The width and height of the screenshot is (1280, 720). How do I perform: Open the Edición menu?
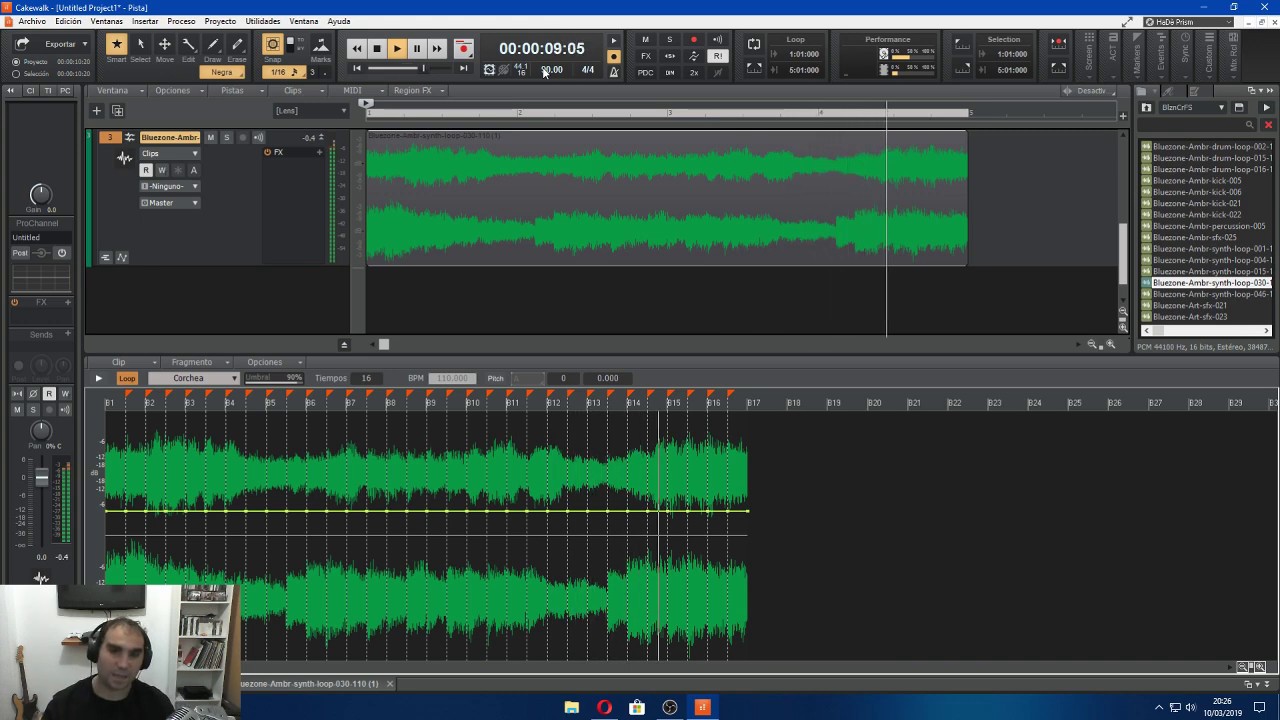tap(68, 21)
